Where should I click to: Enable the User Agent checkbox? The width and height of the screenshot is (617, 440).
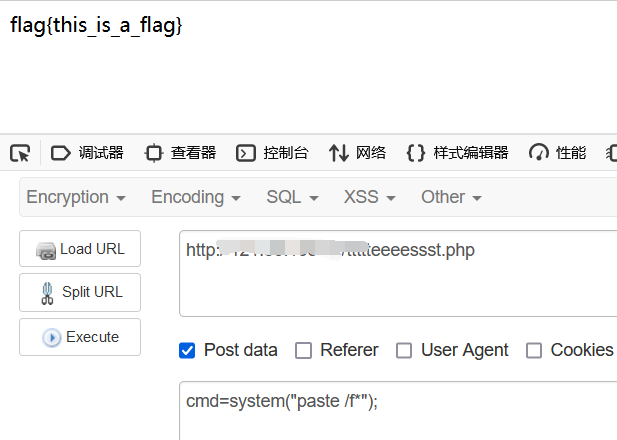pyautogui.click(x=404, y=350)
